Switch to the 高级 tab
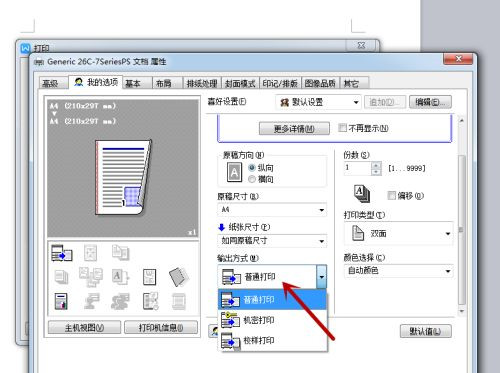 tap(53, 83)
